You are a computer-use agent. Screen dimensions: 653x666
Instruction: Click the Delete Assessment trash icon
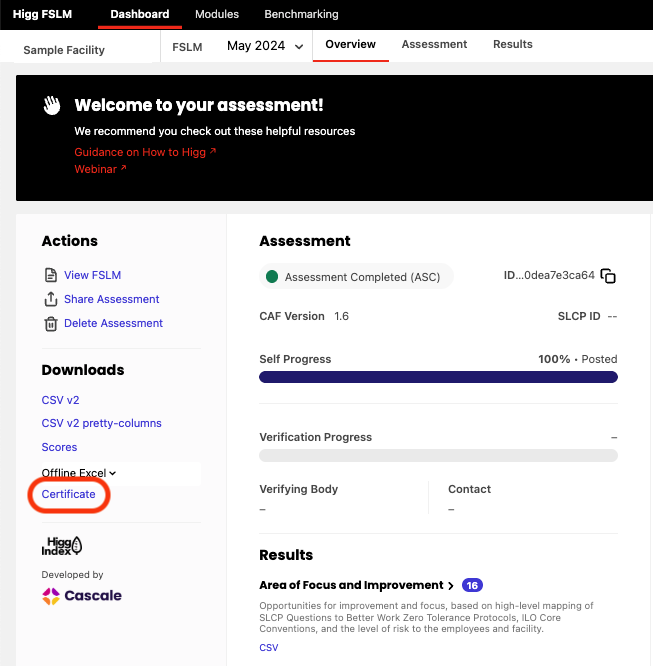tap(51, 324)
